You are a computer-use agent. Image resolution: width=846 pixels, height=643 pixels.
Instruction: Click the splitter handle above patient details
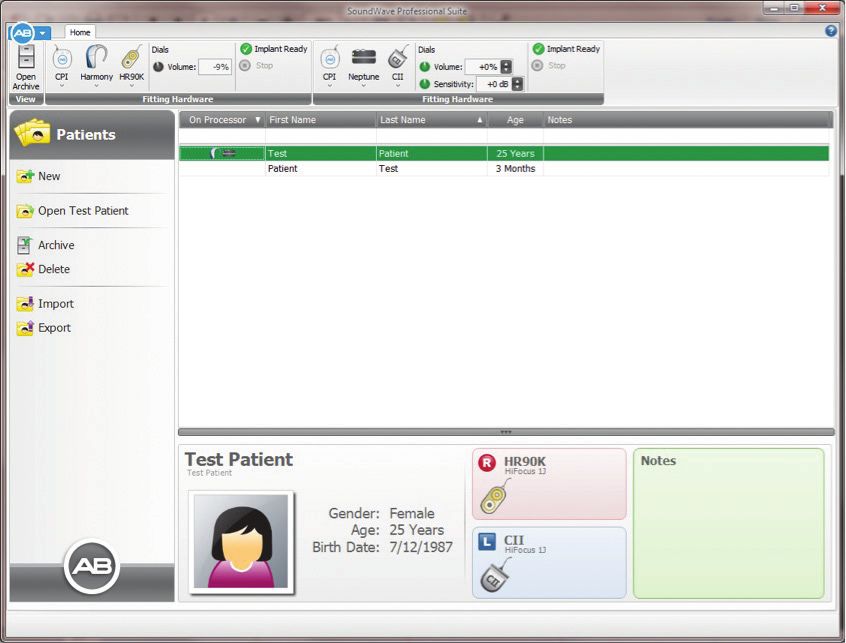(x=506, y=432)
